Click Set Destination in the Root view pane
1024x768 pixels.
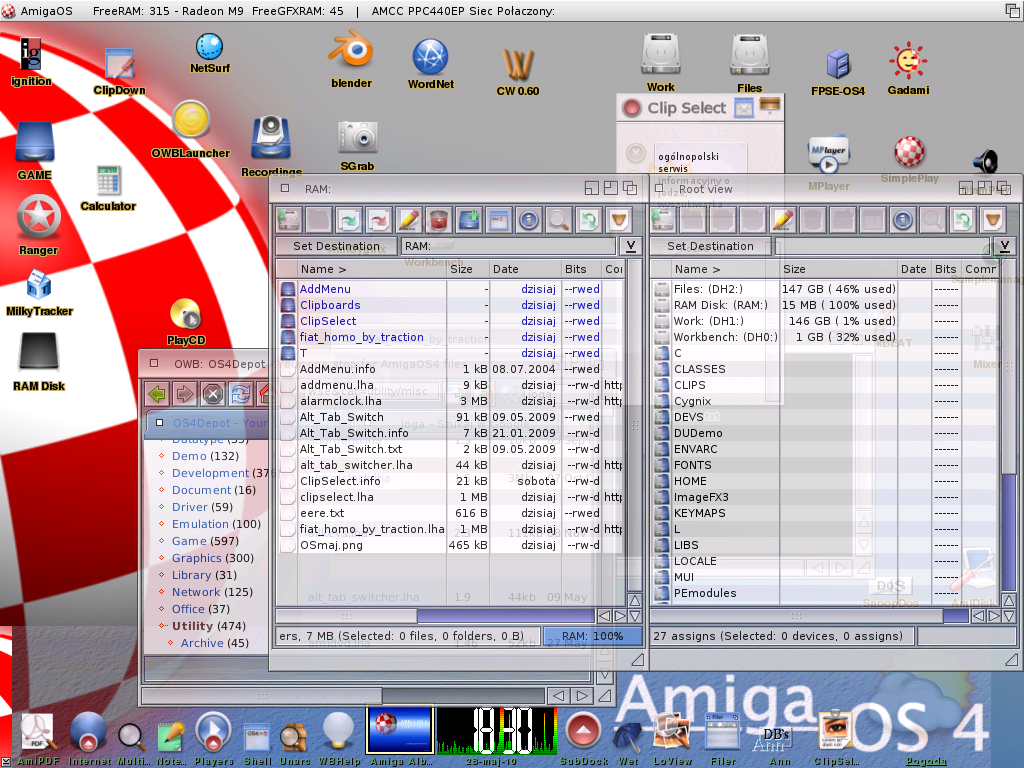[710, 246]
